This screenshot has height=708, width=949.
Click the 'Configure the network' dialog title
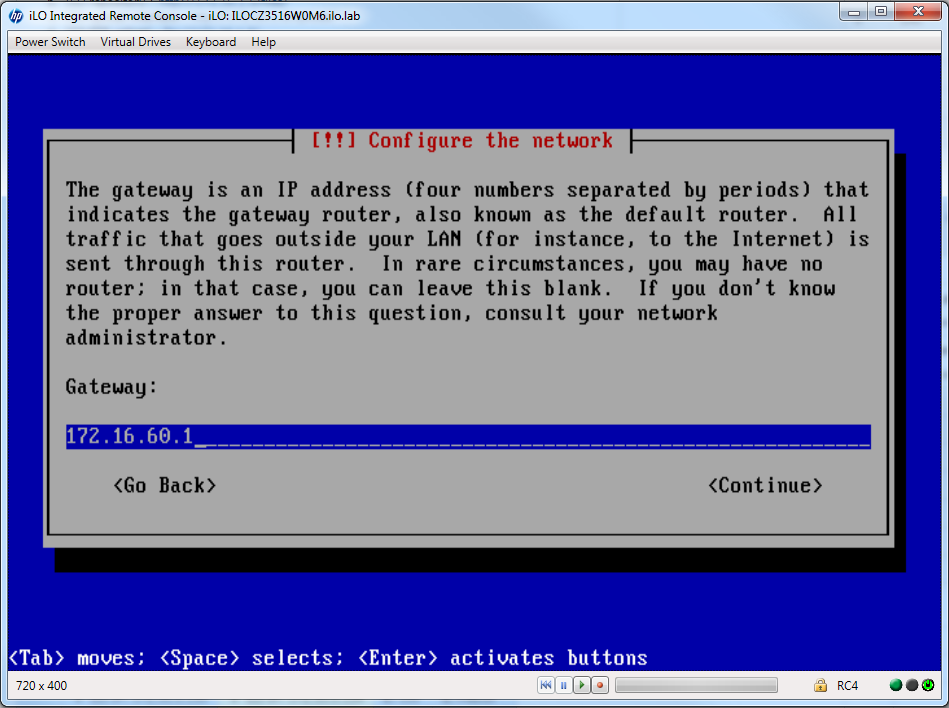(462, 140)
